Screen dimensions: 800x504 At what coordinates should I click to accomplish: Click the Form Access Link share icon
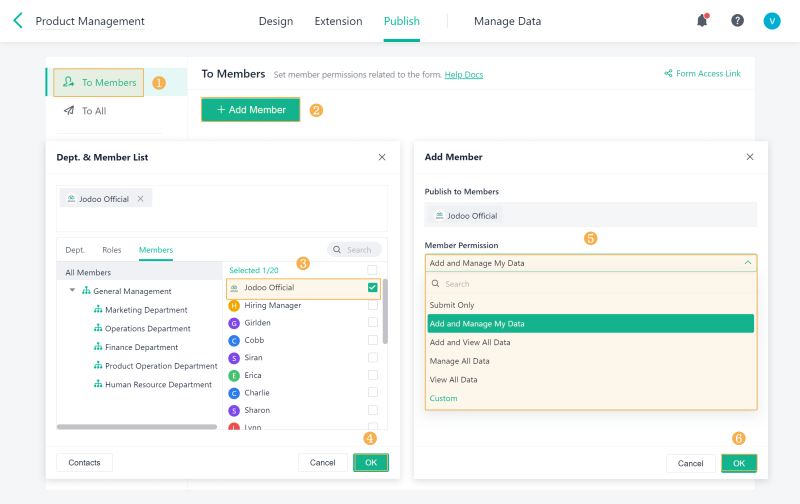(668, 74)
